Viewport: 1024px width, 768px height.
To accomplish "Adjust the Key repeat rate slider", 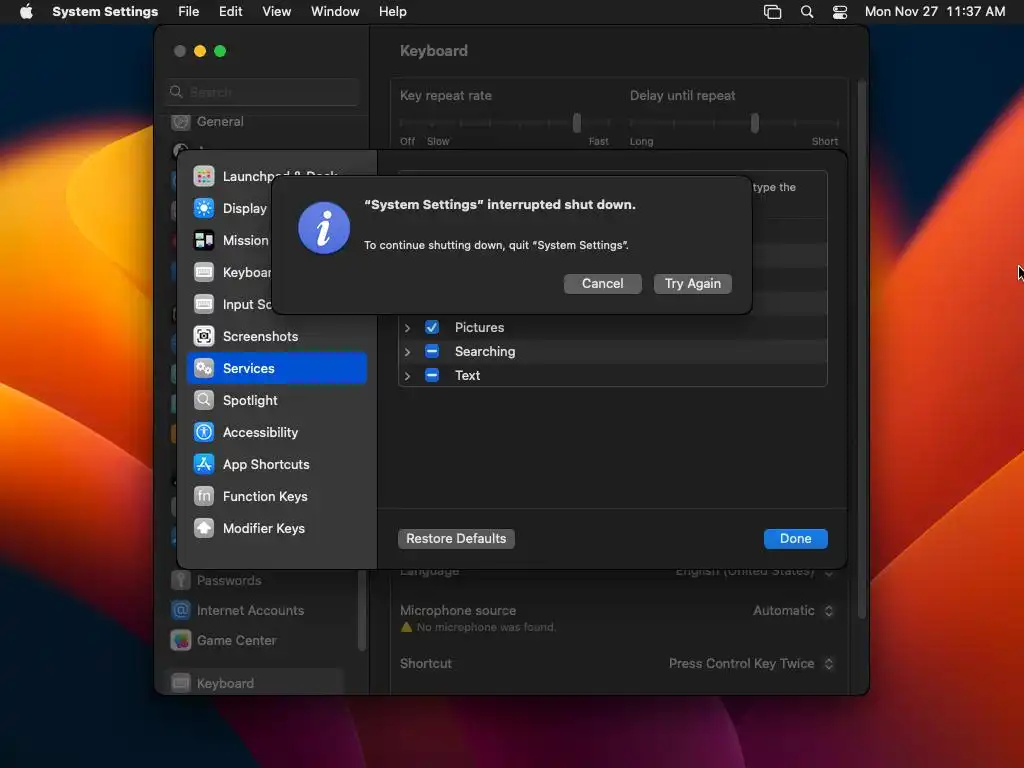I will 577,123.
